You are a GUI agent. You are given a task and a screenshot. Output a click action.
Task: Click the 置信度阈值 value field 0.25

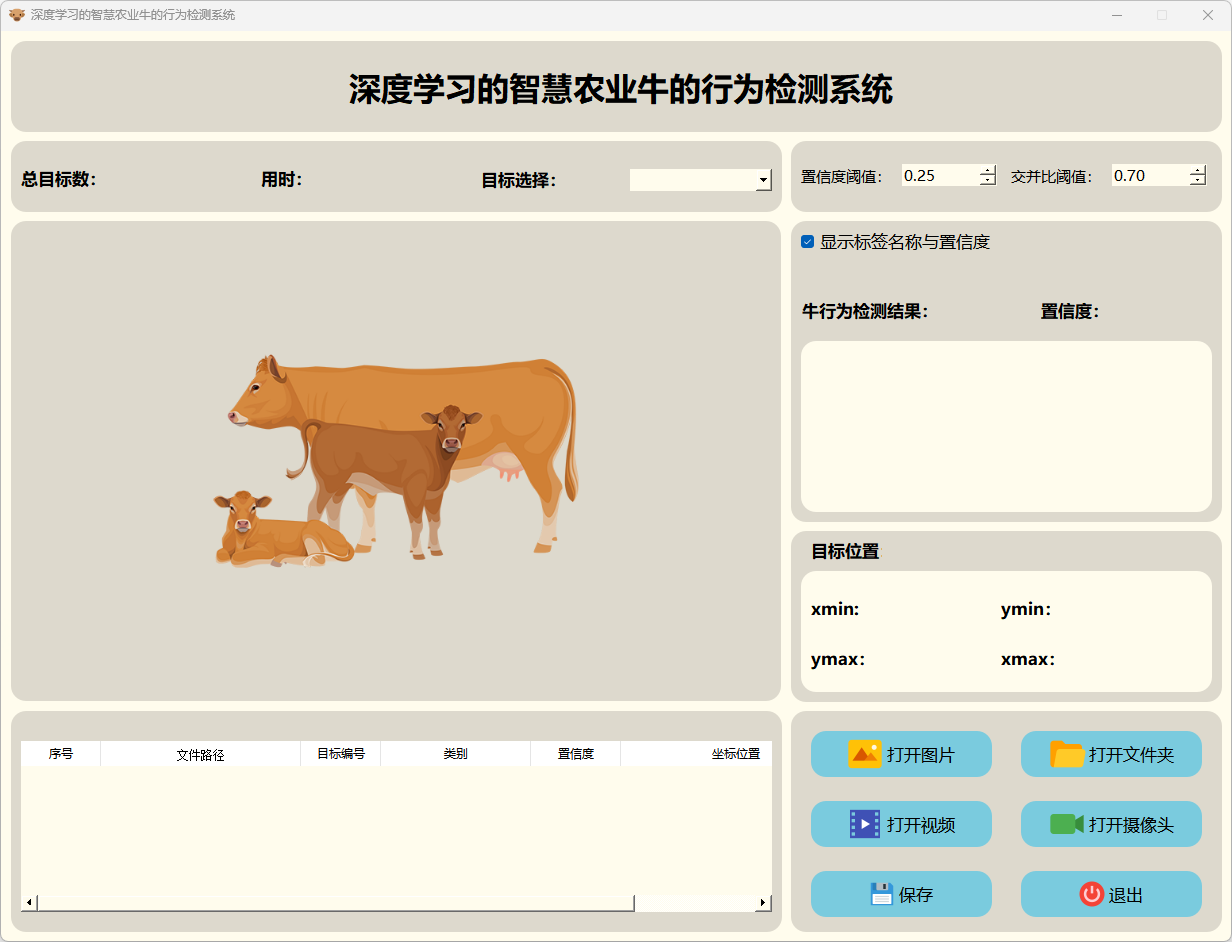[941, 176]
